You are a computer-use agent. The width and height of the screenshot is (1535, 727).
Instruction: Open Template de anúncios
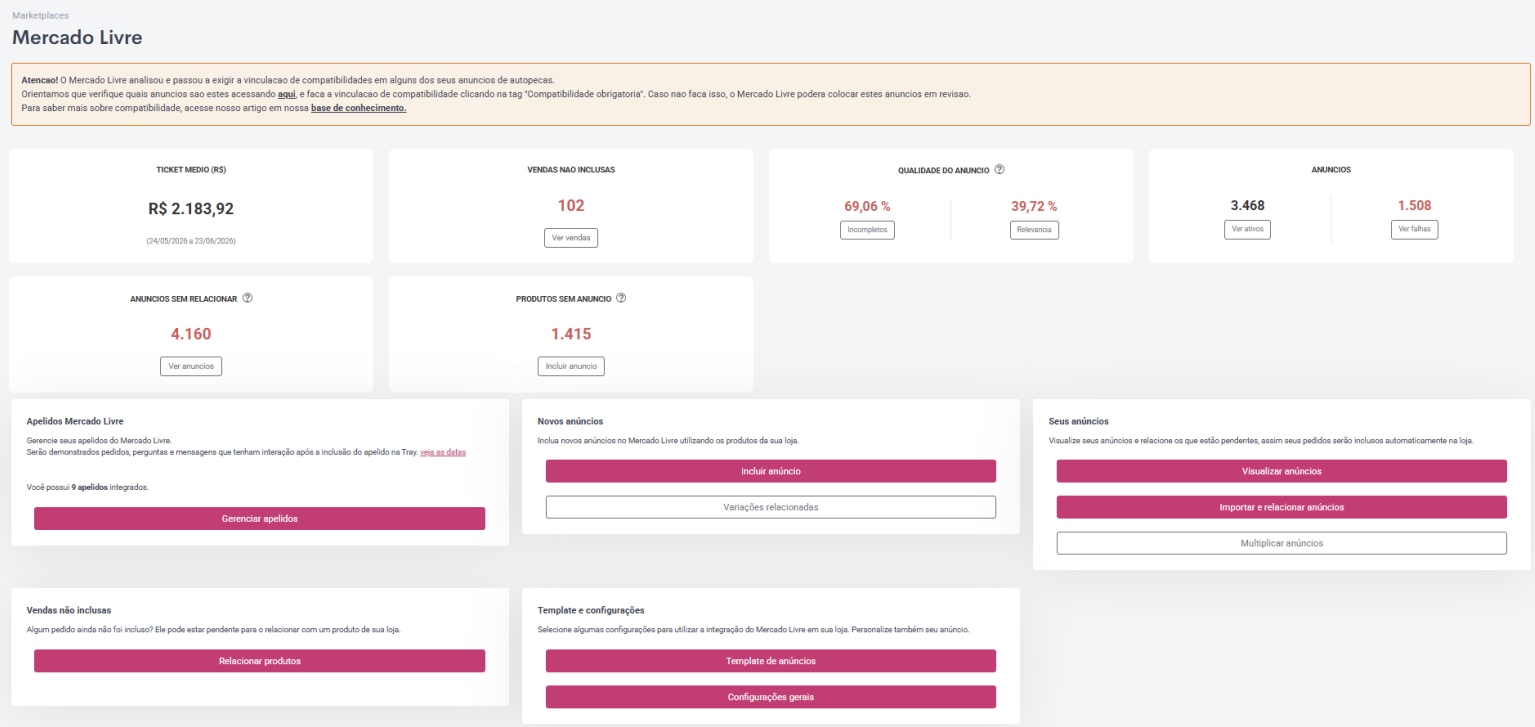click(x=771, y=661)
